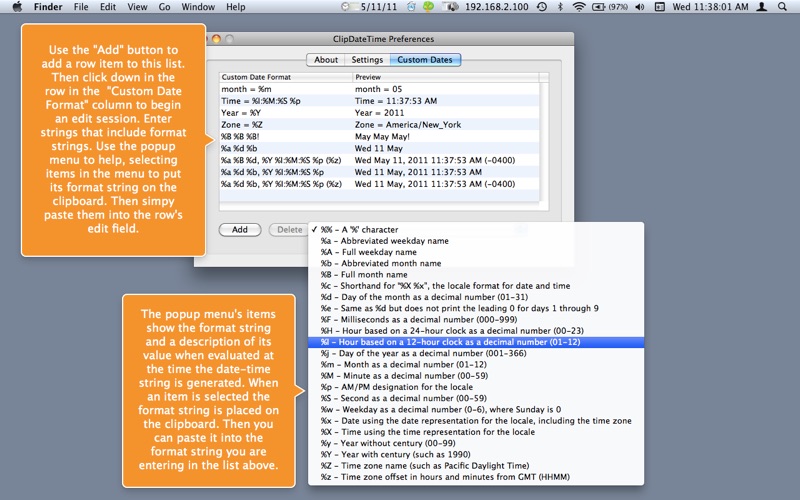Click the green tree menu bar icon
Screen dimensions: 800x500
coord(429,7)
